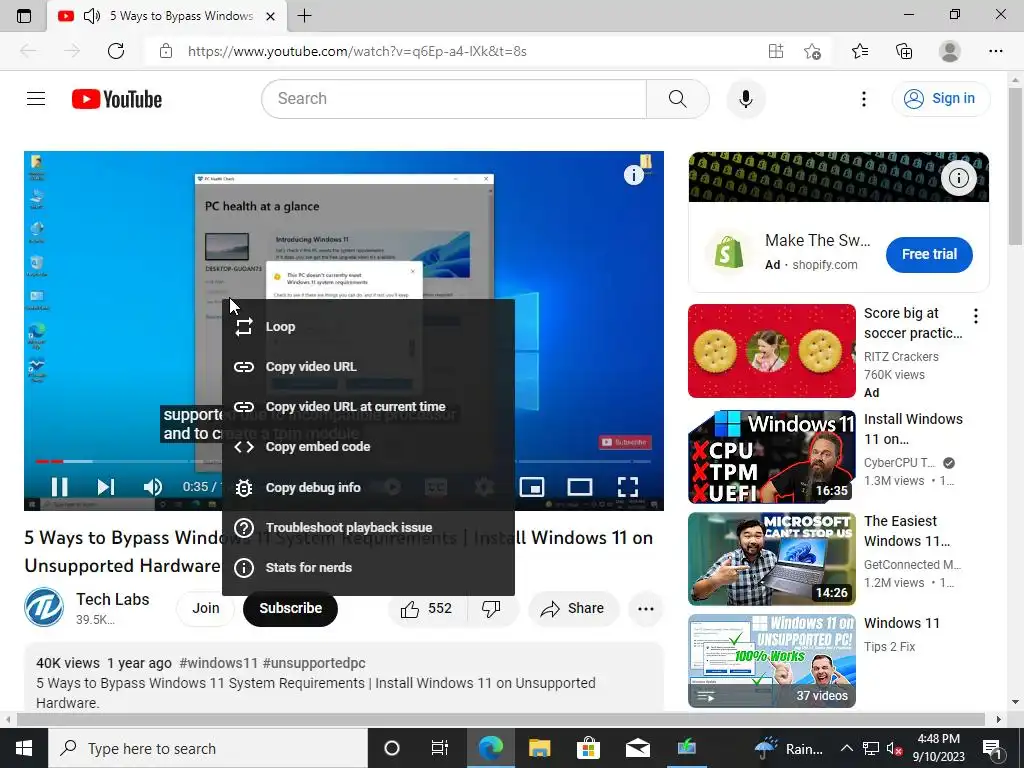This screenshot has width=1024, height=768.
Task: Open Microsoft Store from the taskbar
Action: [588, 748]
